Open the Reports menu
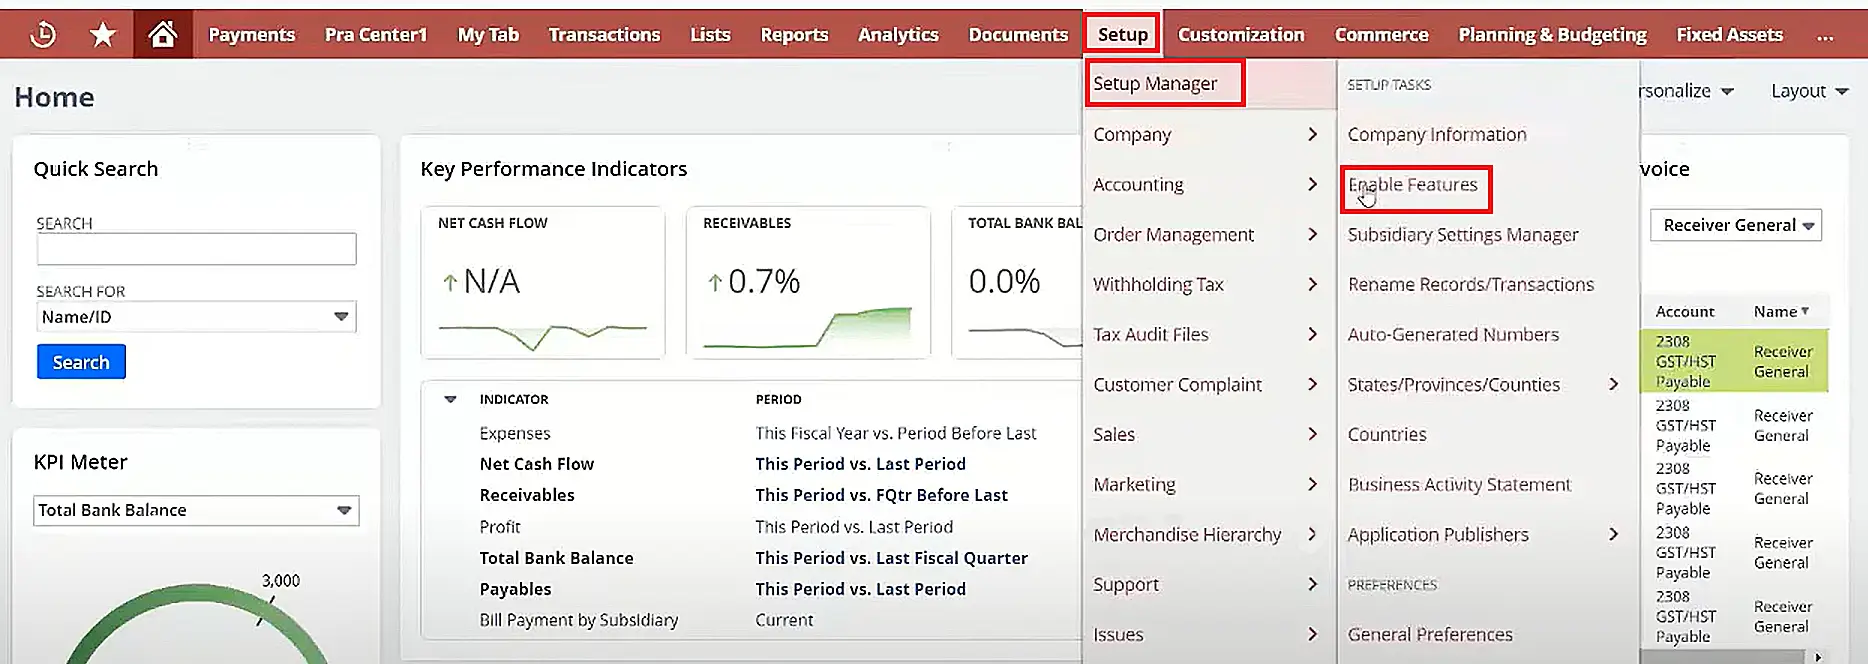Screen dimensions: 1868x664 pos(794,35)
